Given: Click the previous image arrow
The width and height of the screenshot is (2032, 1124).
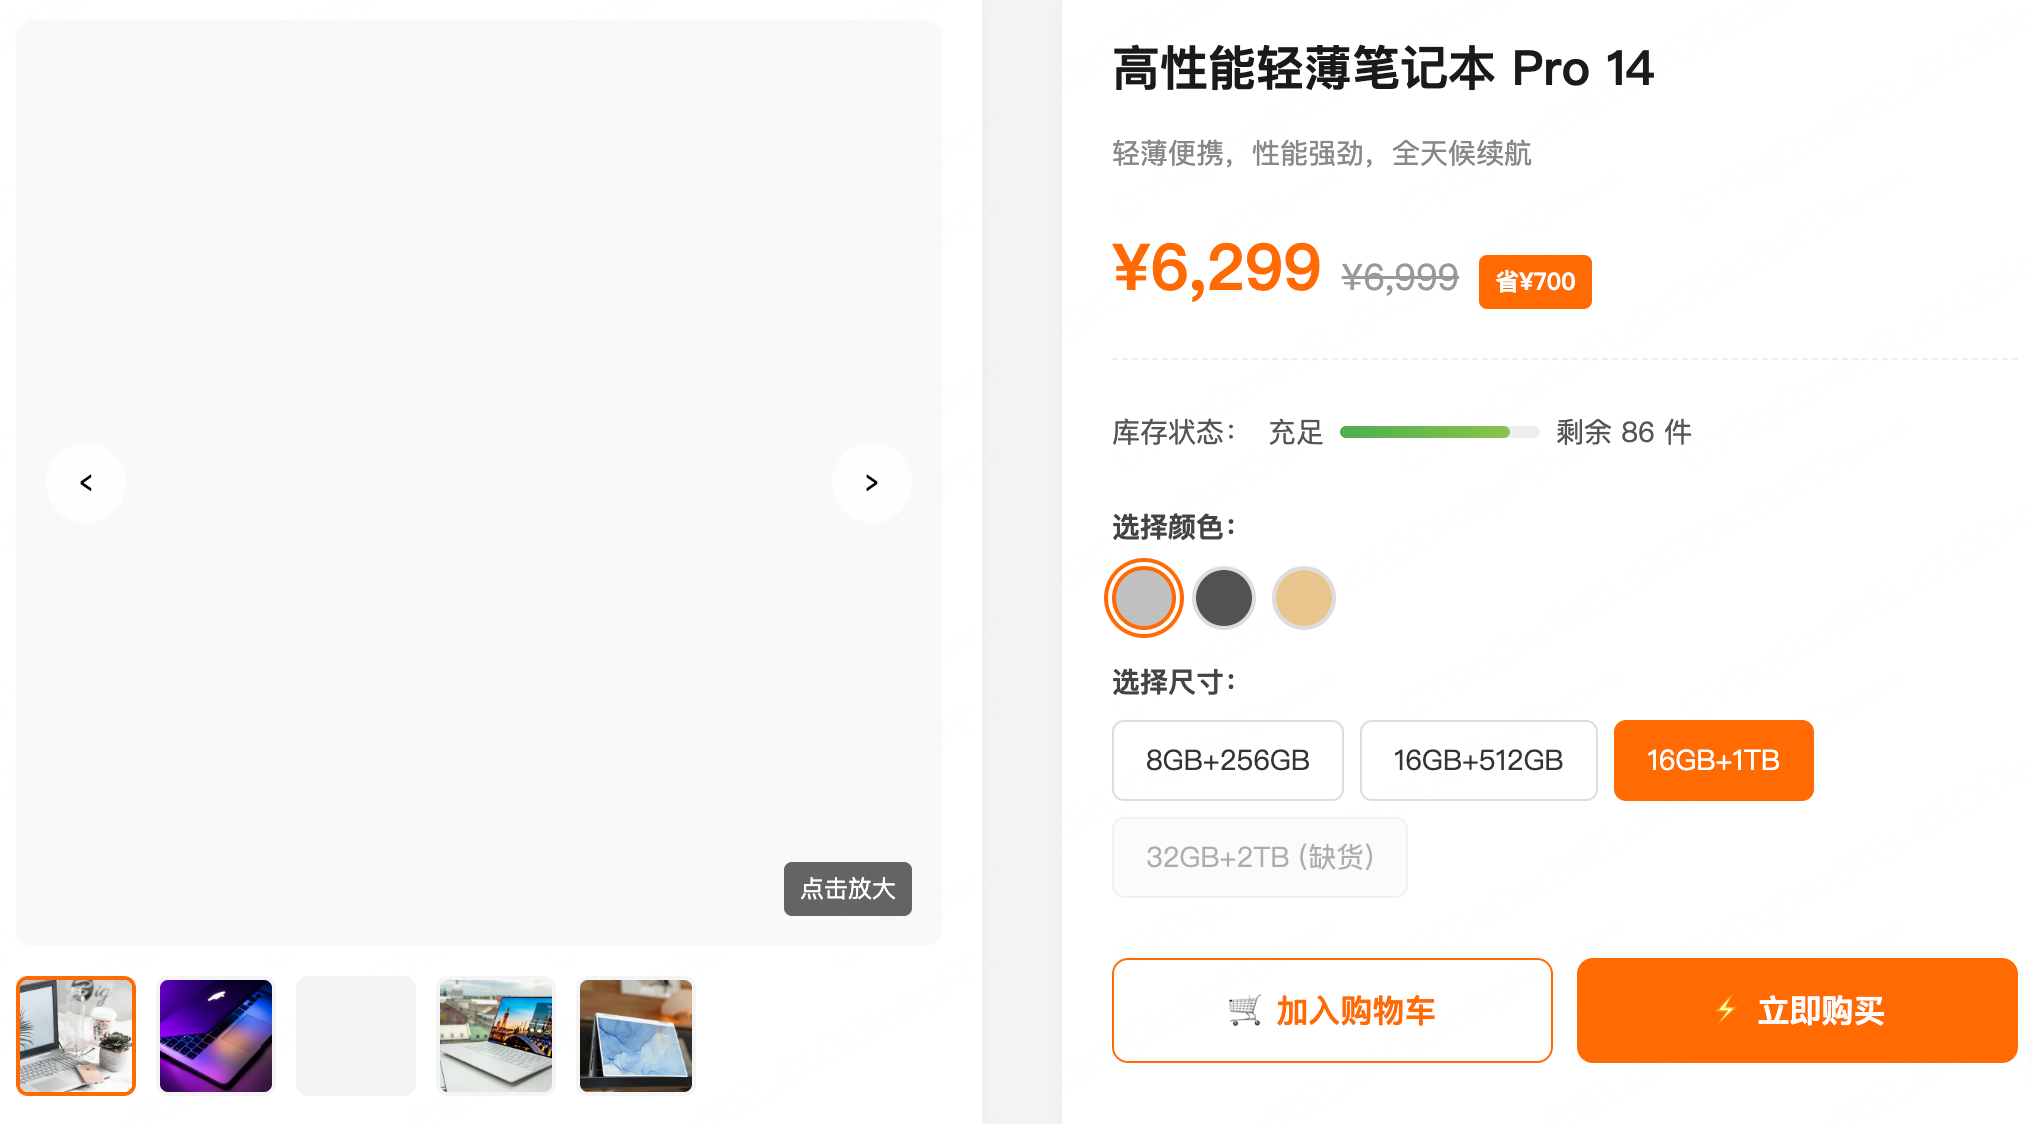Looking at the screenshot, I should tap(86, 483).
